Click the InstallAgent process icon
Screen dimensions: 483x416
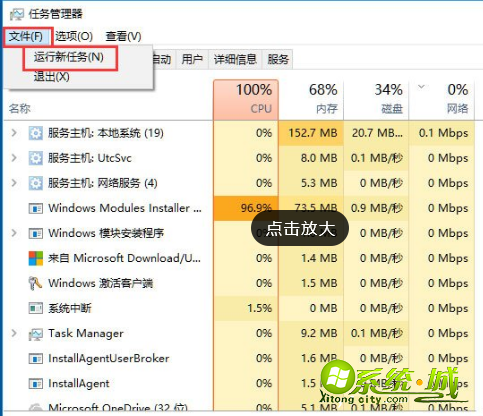pyautogui.click(x=35, y=384)
